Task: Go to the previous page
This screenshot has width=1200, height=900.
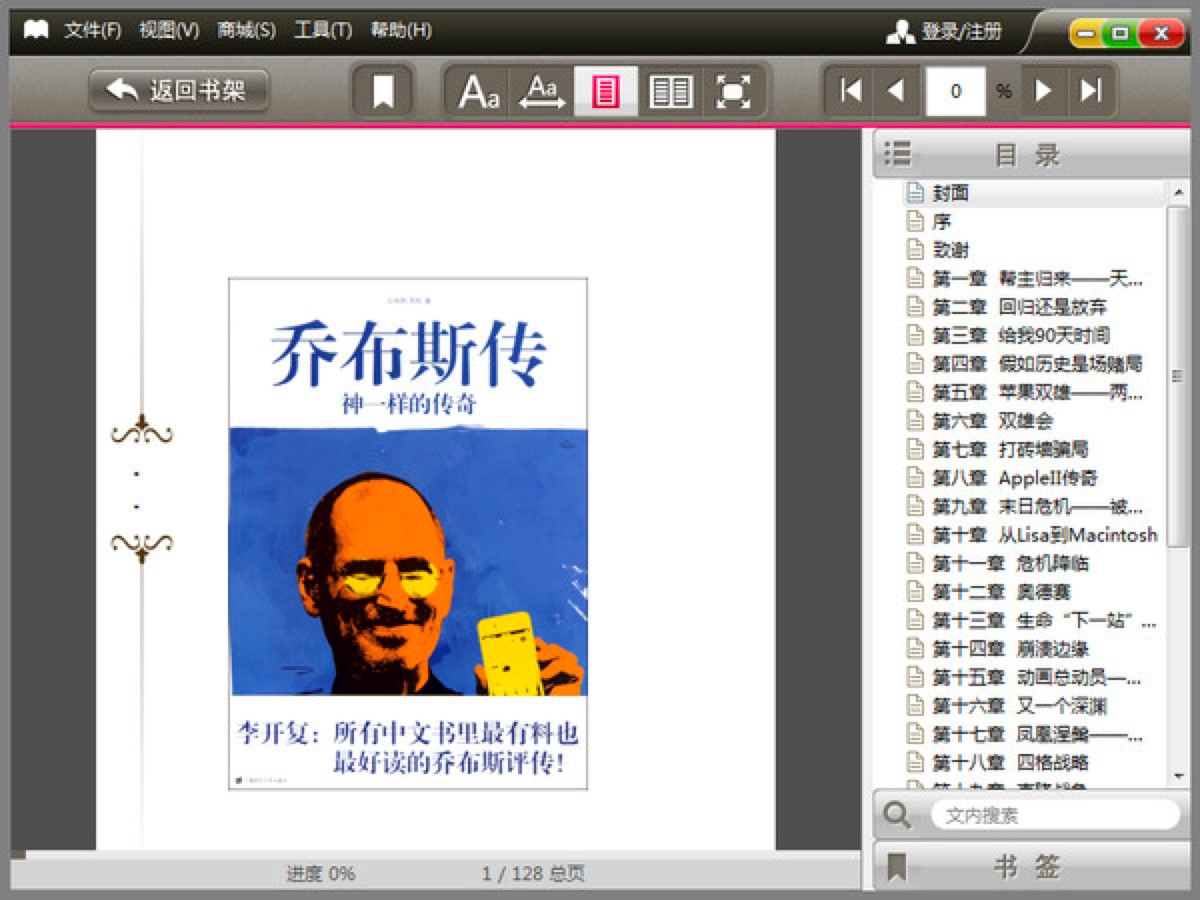Action: (x=896, y=90)
